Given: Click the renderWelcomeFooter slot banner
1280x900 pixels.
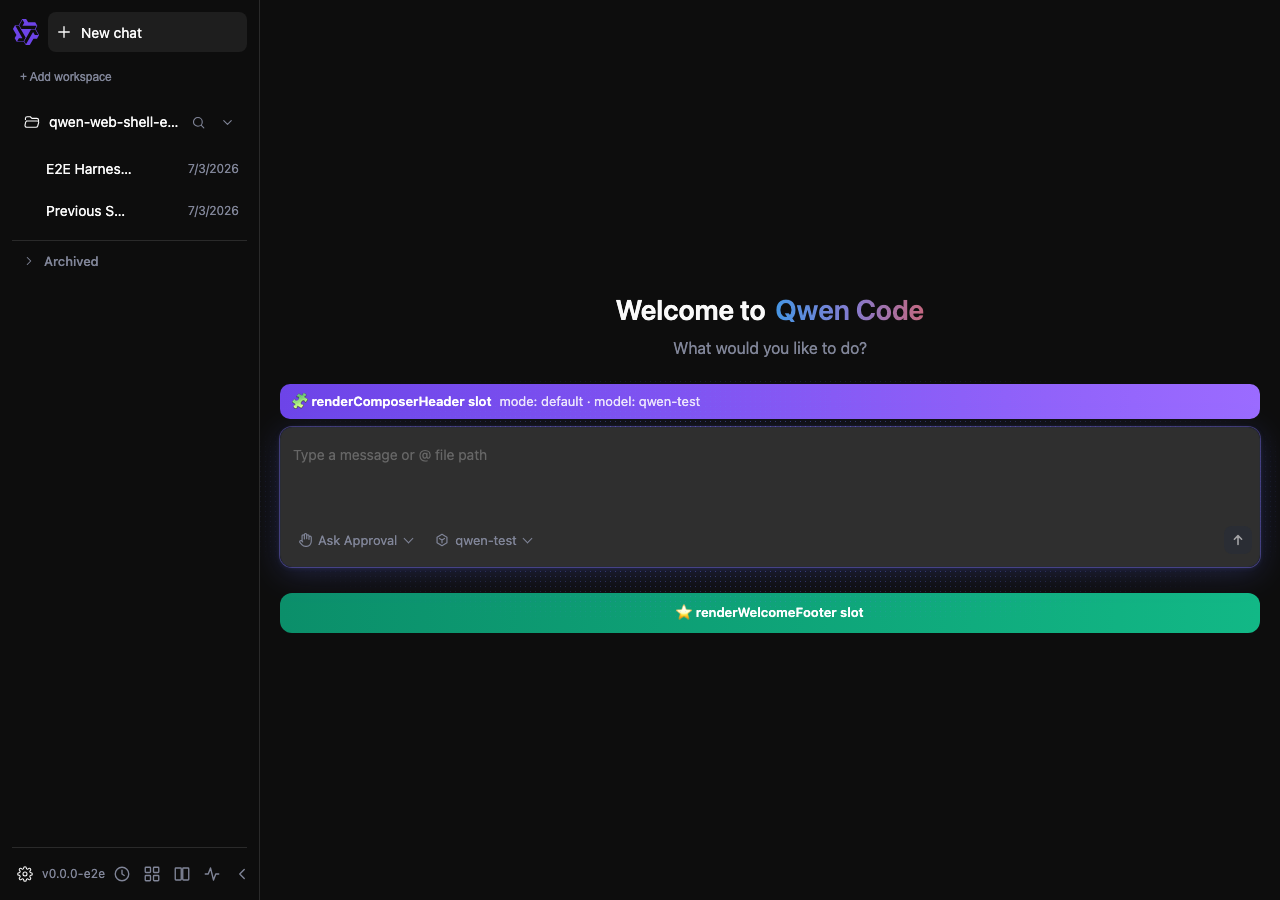Looking at the screenshot, I should [769, 613].
